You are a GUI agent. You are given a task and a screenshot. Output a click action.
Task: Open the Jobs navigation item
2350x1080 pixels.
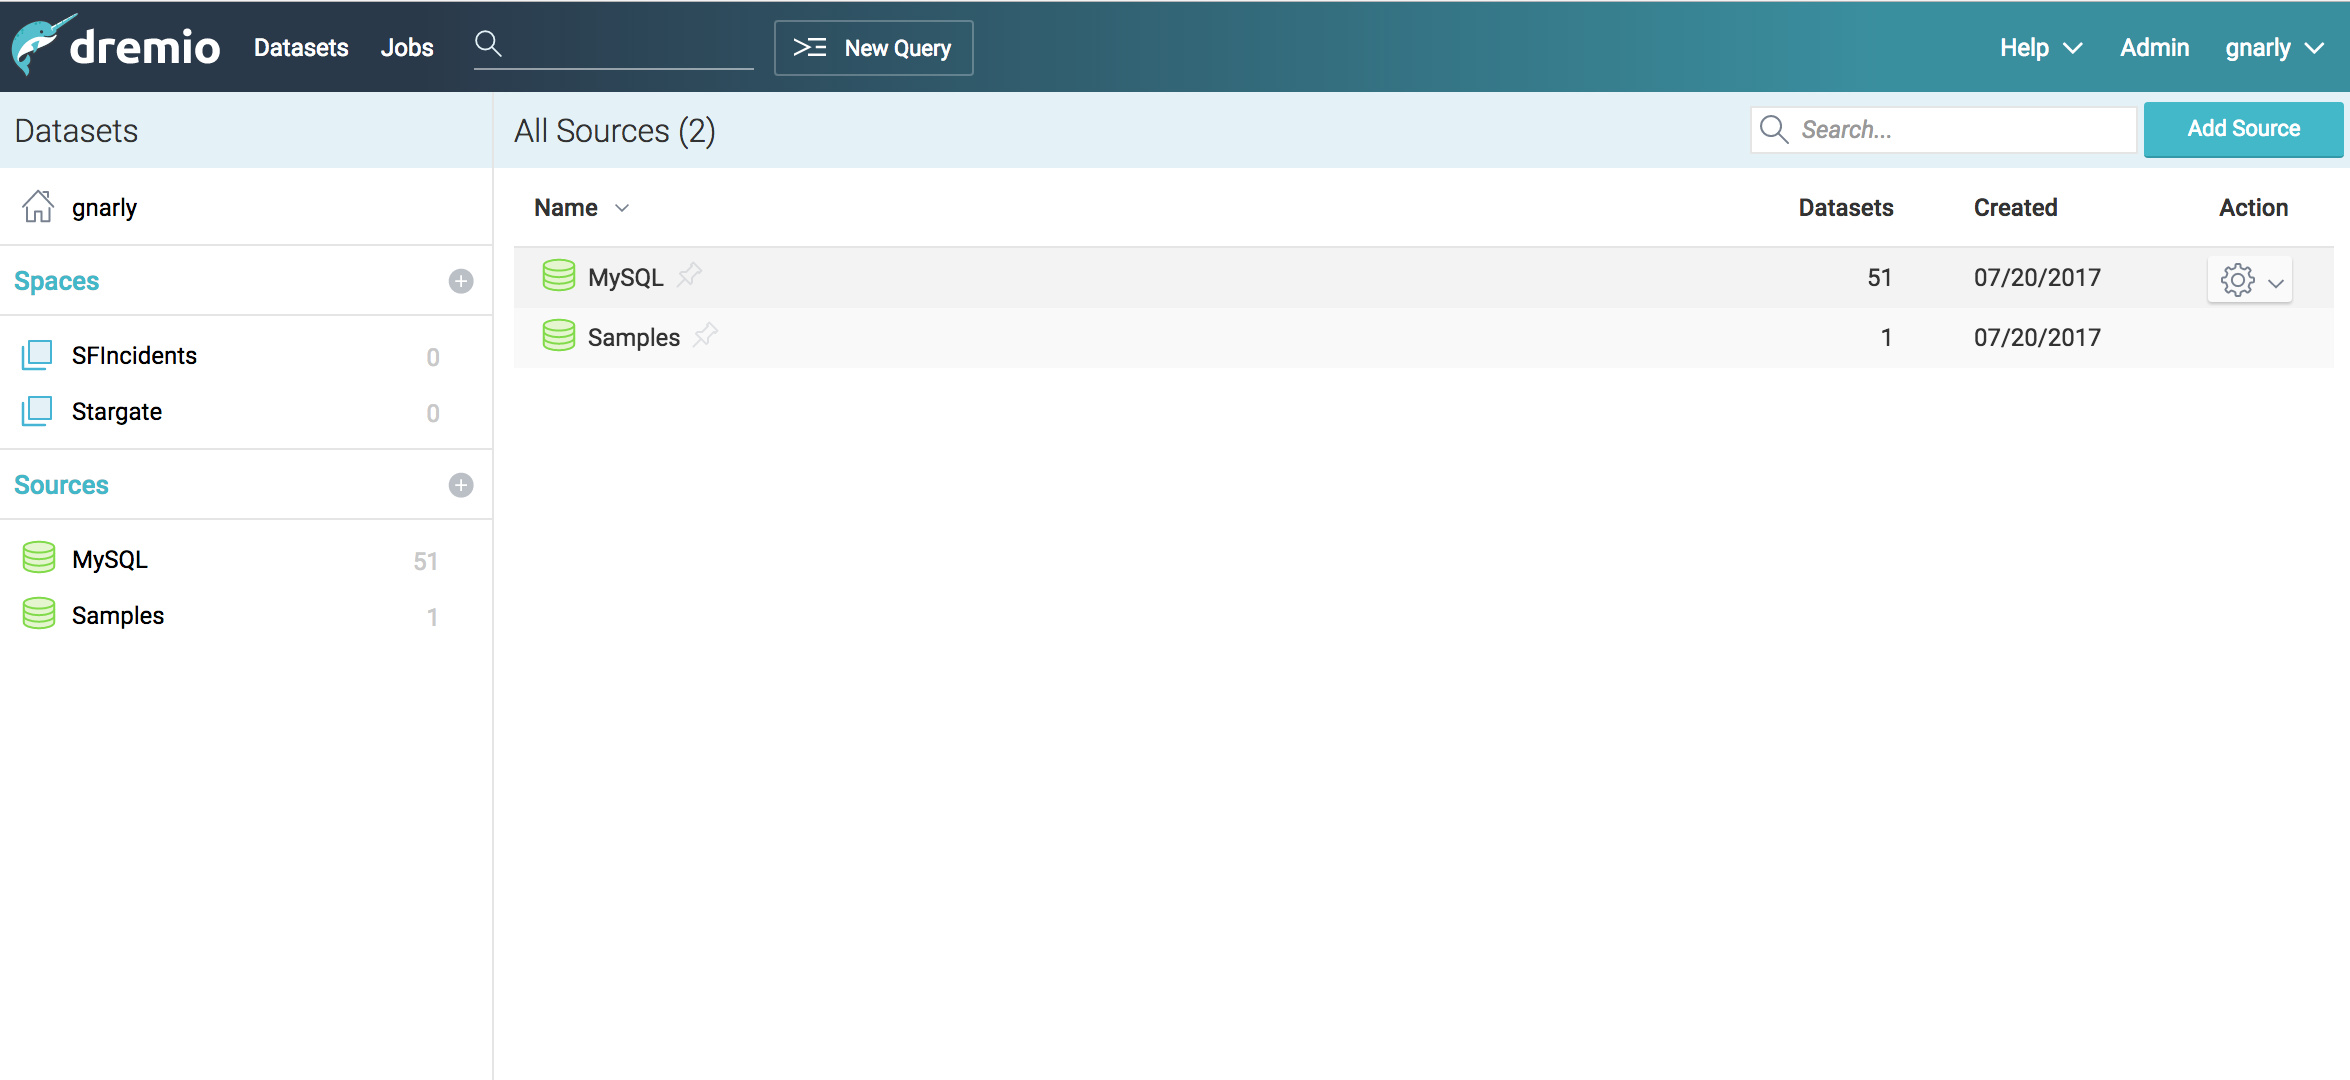click(407, 47)
